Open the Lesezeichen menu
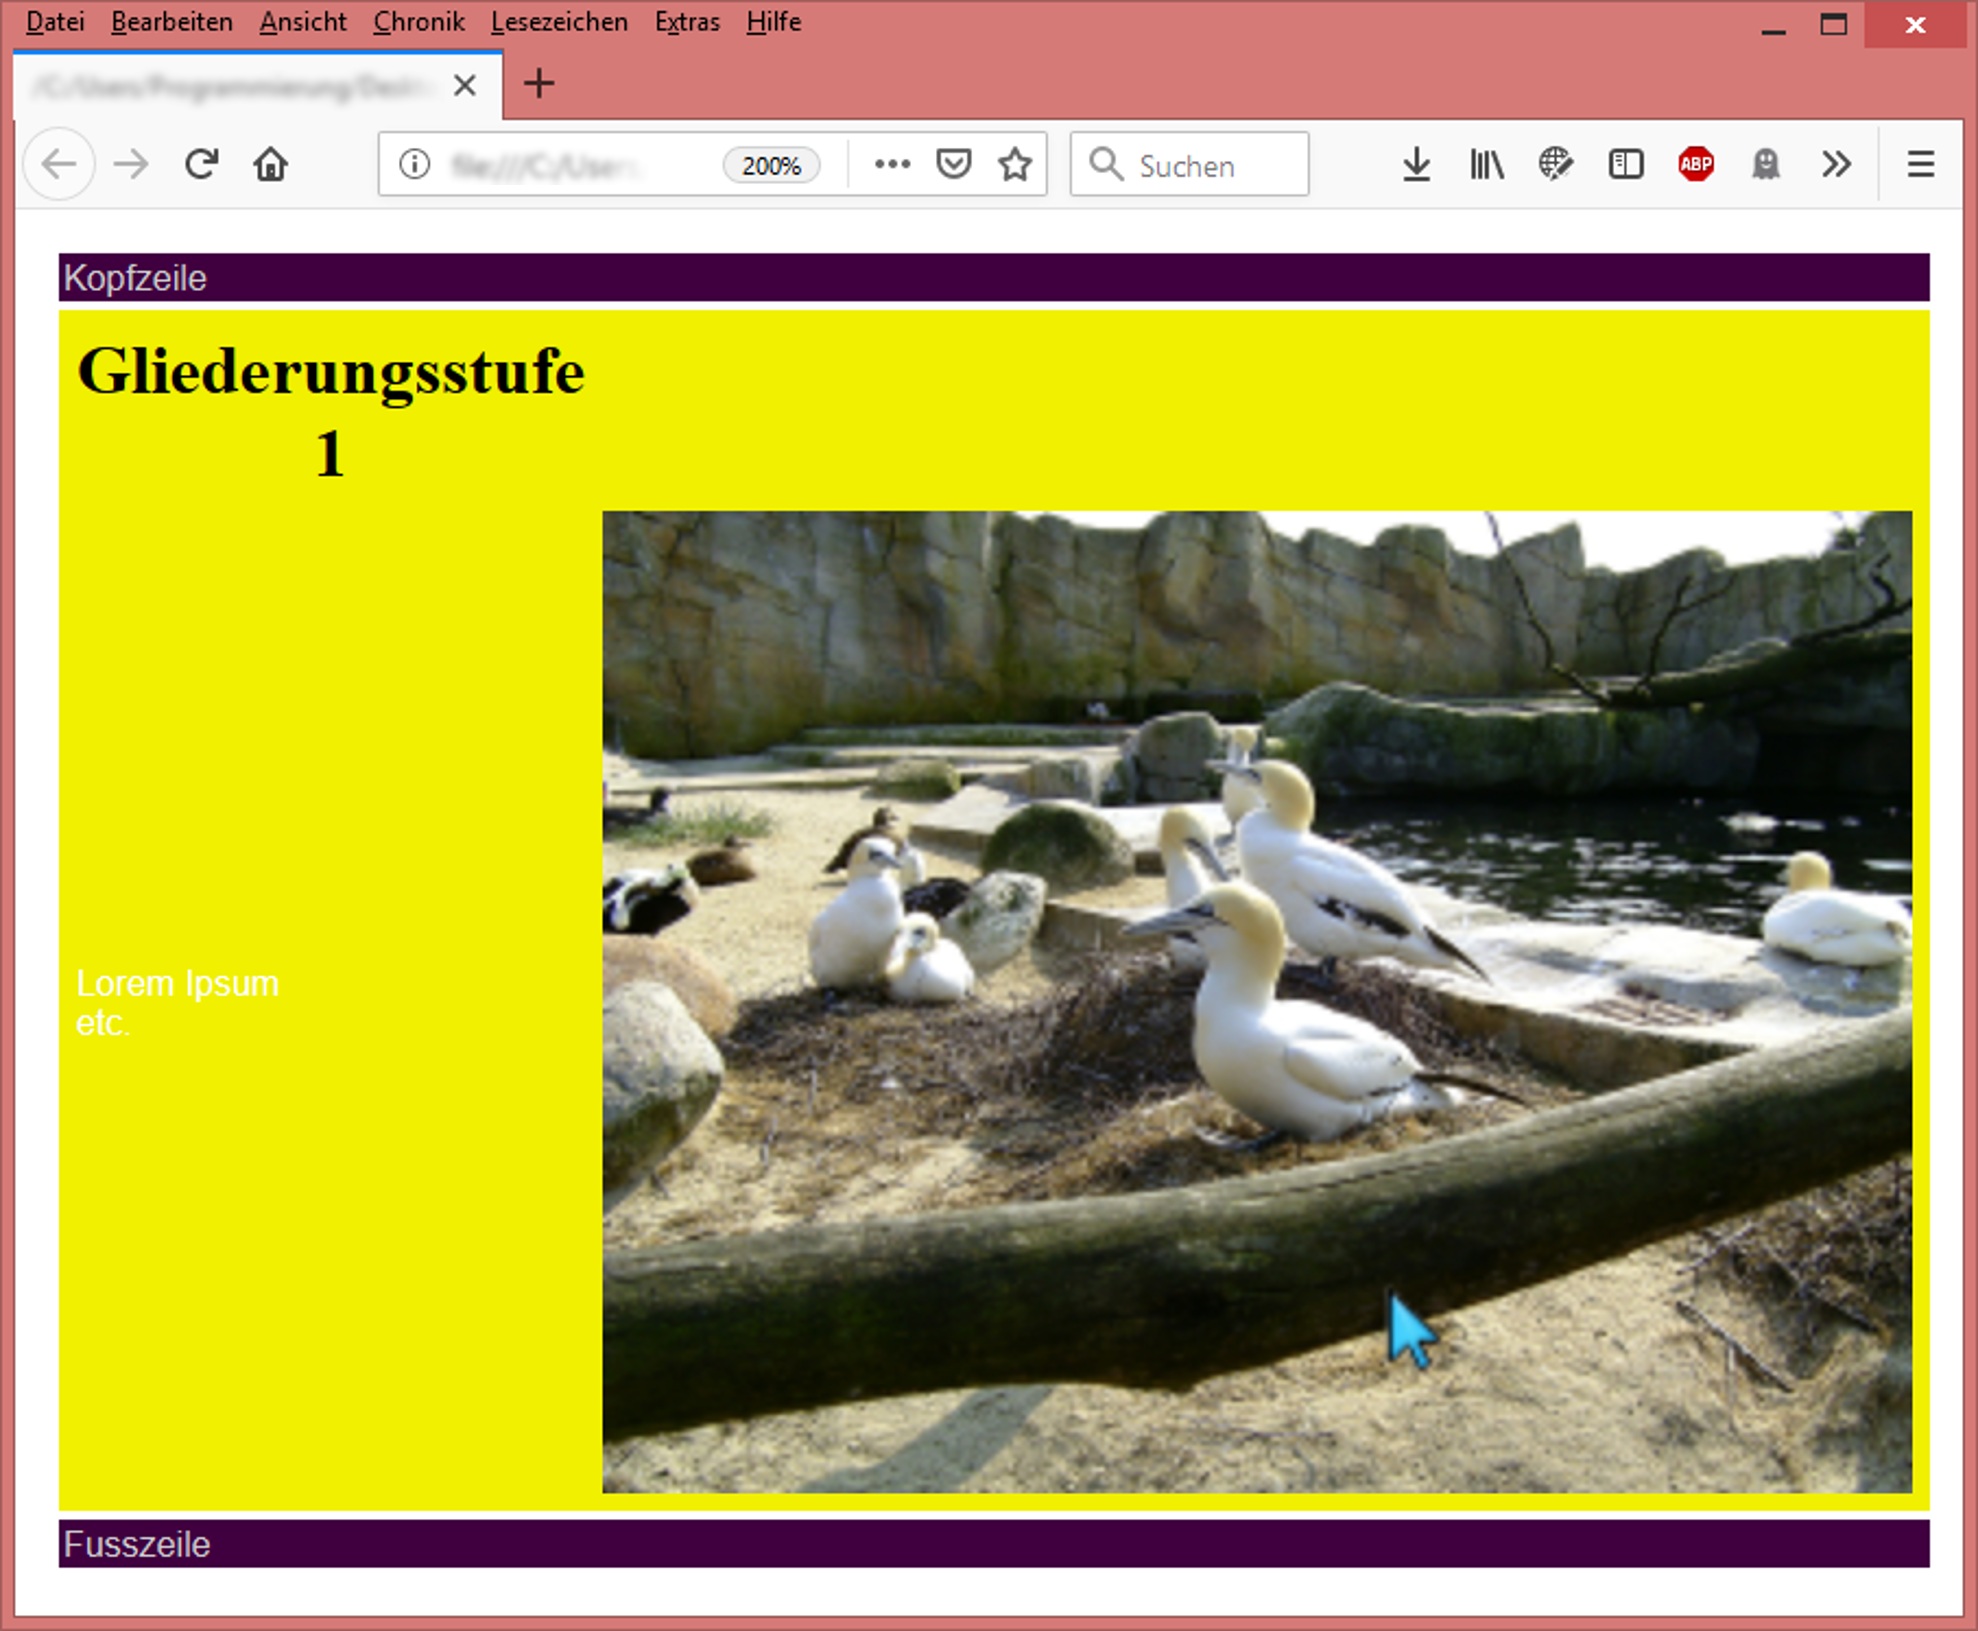 [x=559, y=21]
